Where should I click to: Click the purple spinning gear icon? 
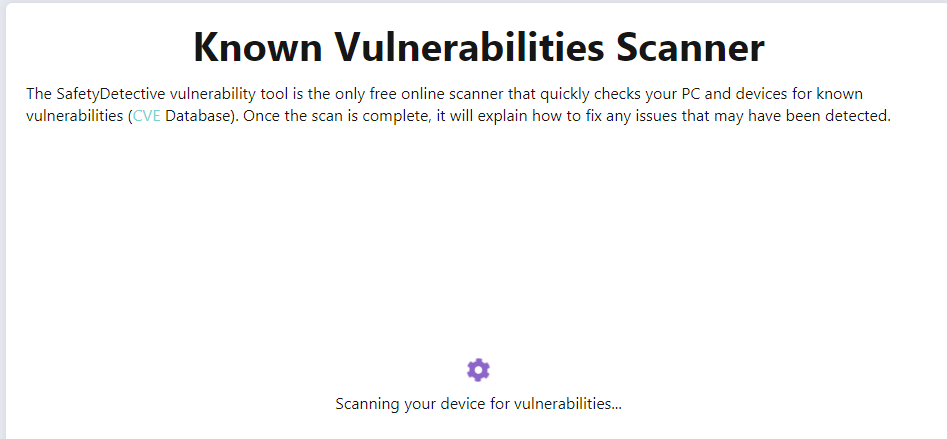[x=478, y=370]
